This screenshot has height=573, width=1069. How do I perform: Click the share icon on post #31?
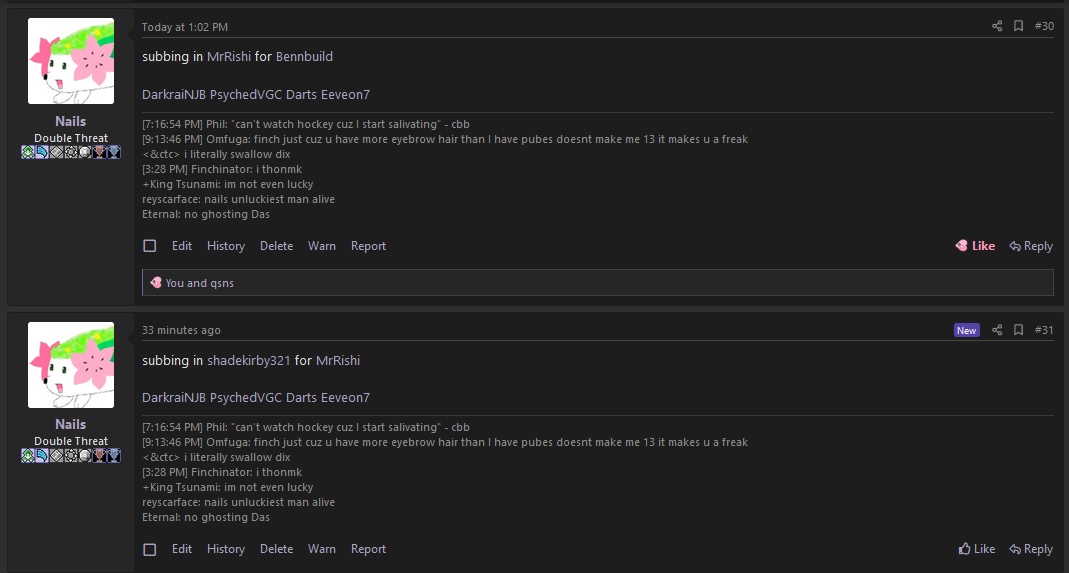[997, 330]
